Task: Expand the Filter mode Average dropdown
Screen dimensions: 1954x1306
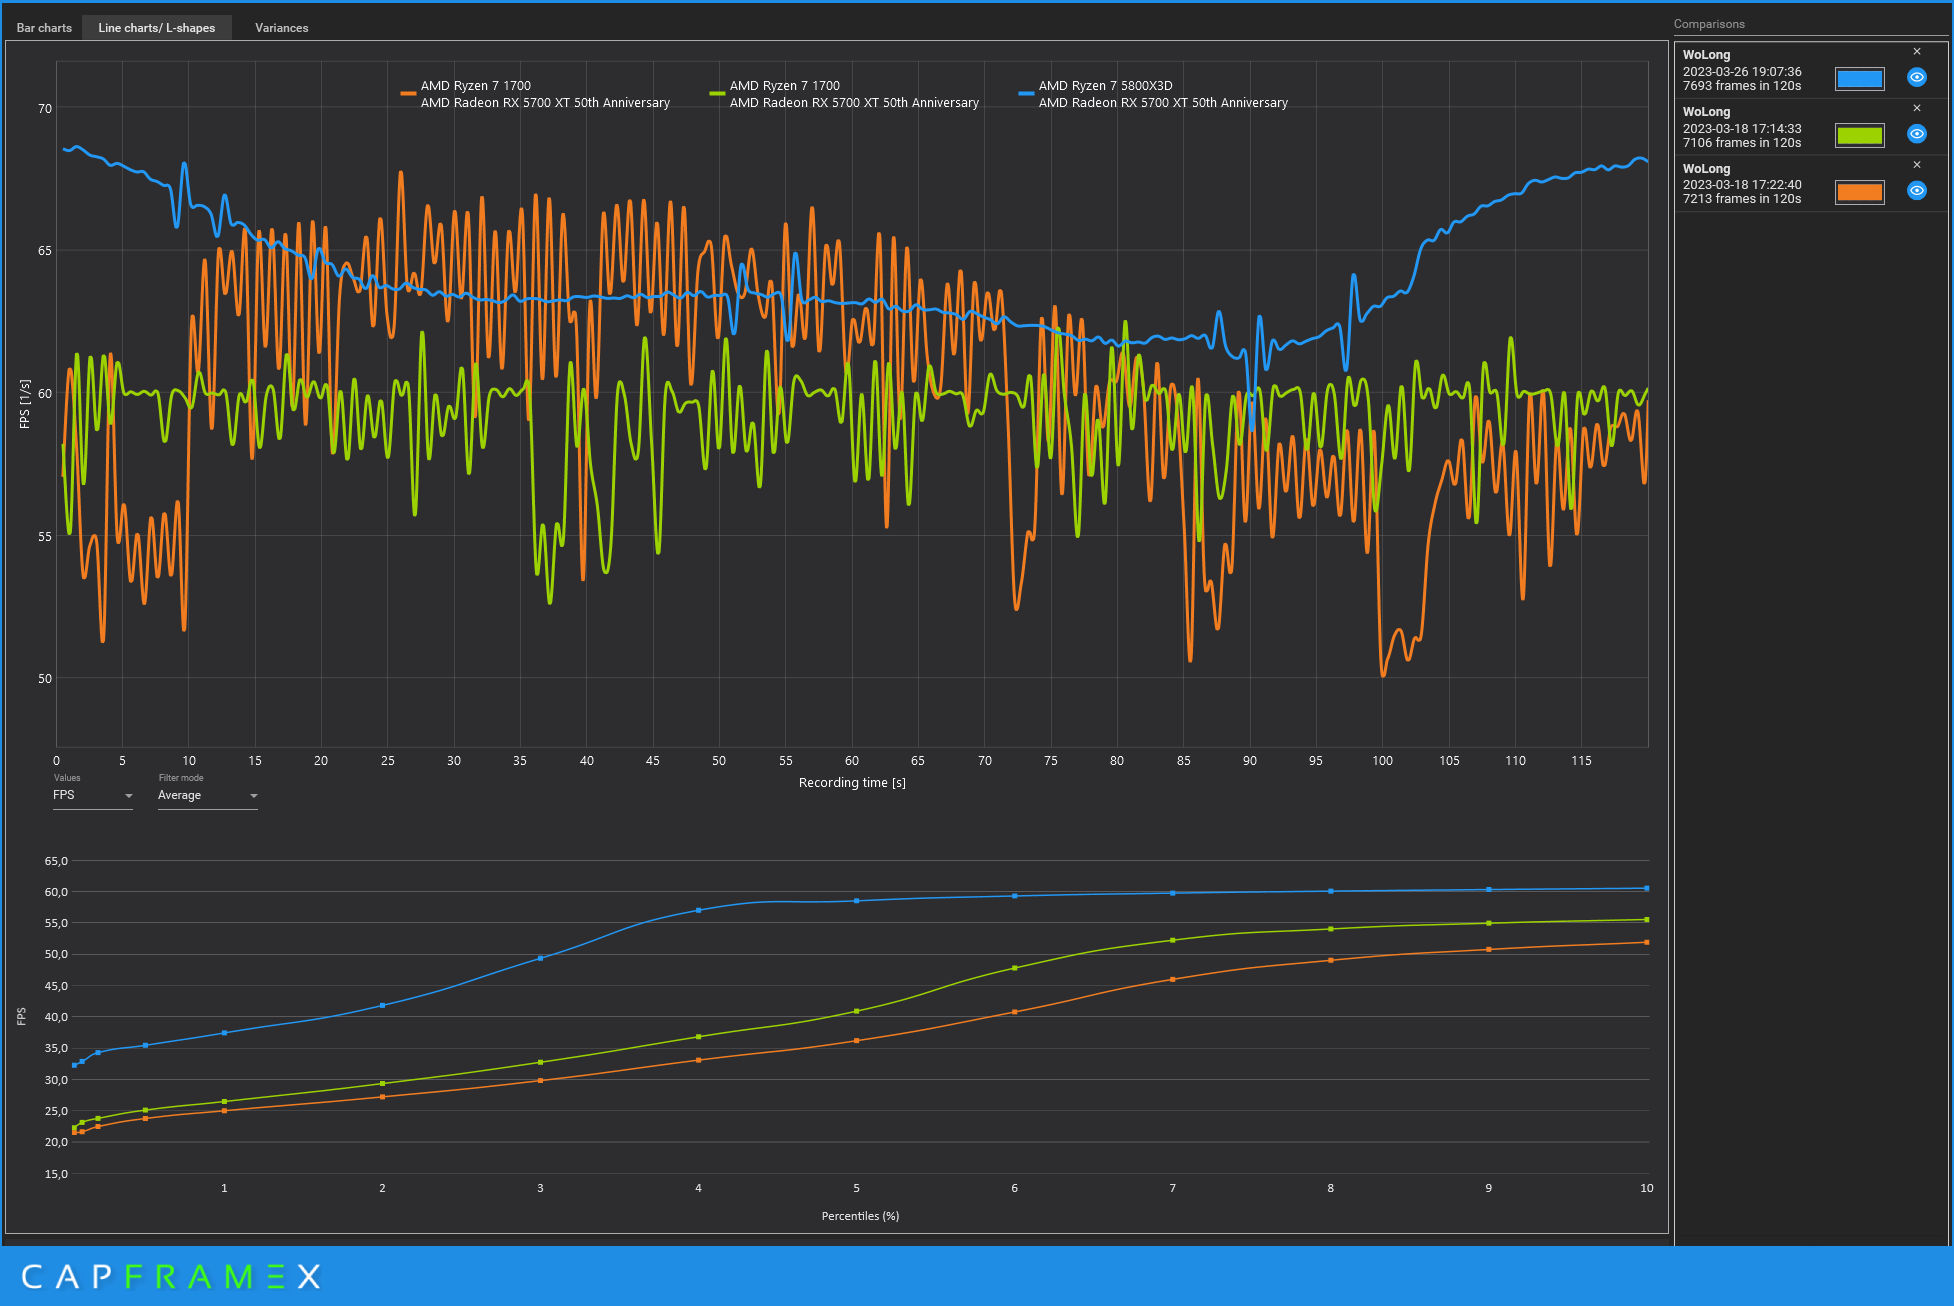Action: tap(207, 796)
